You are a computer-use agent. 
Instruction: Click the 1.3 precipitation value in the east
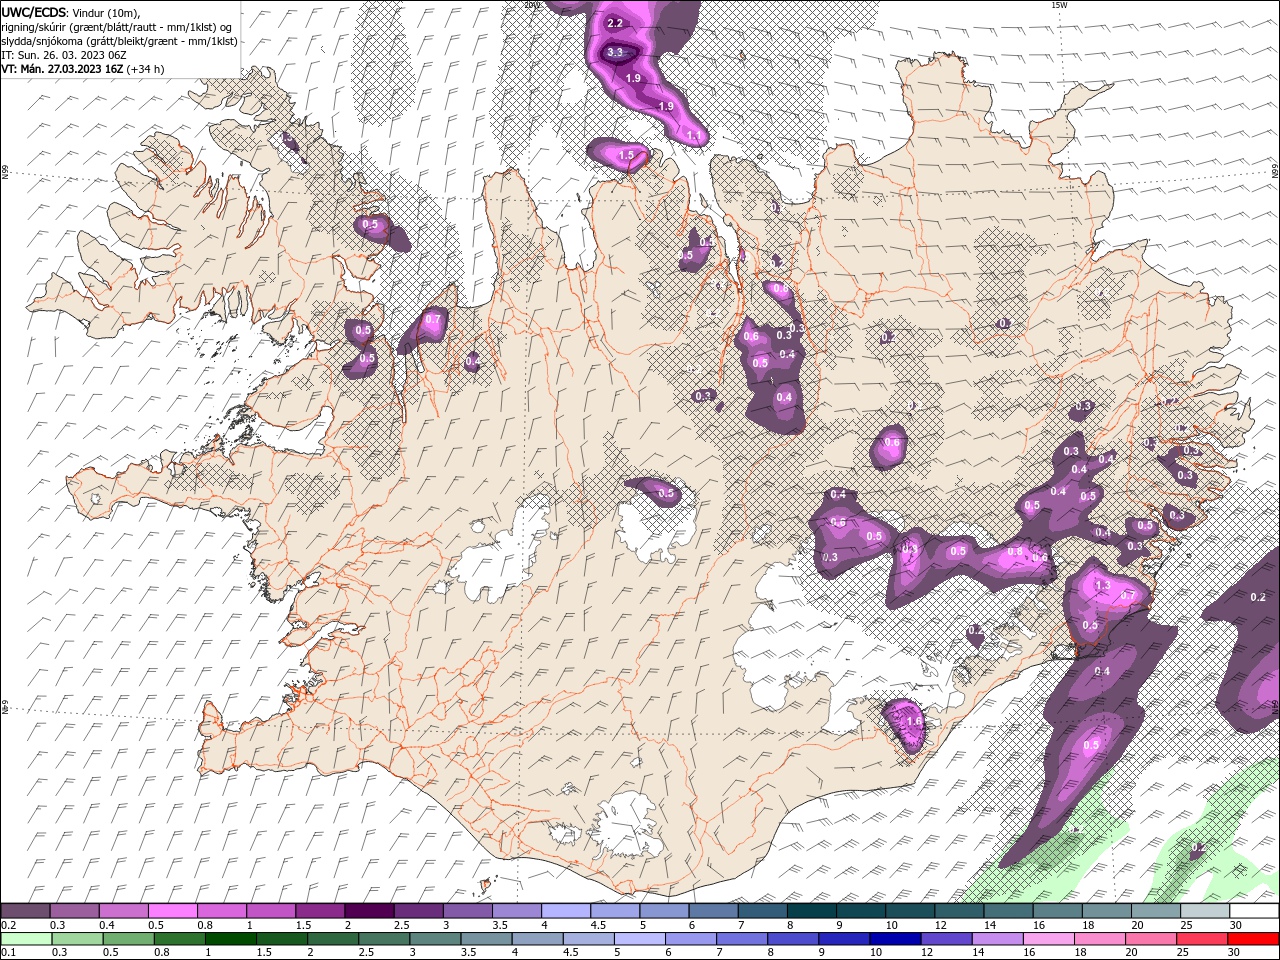tap(1103, 586)
